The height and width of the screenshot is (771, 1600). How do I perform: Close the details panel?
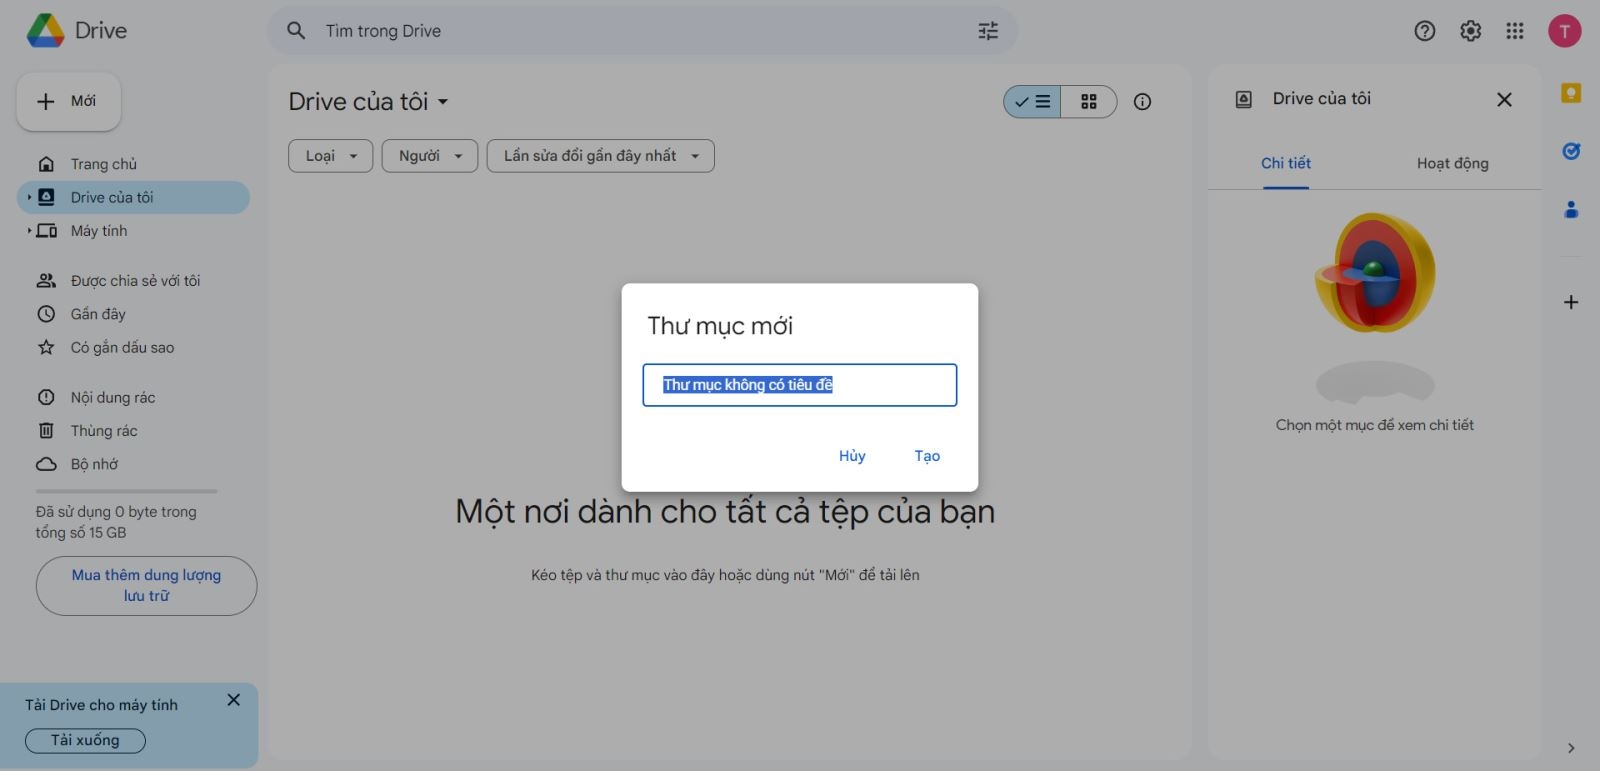coord(1504,99)
